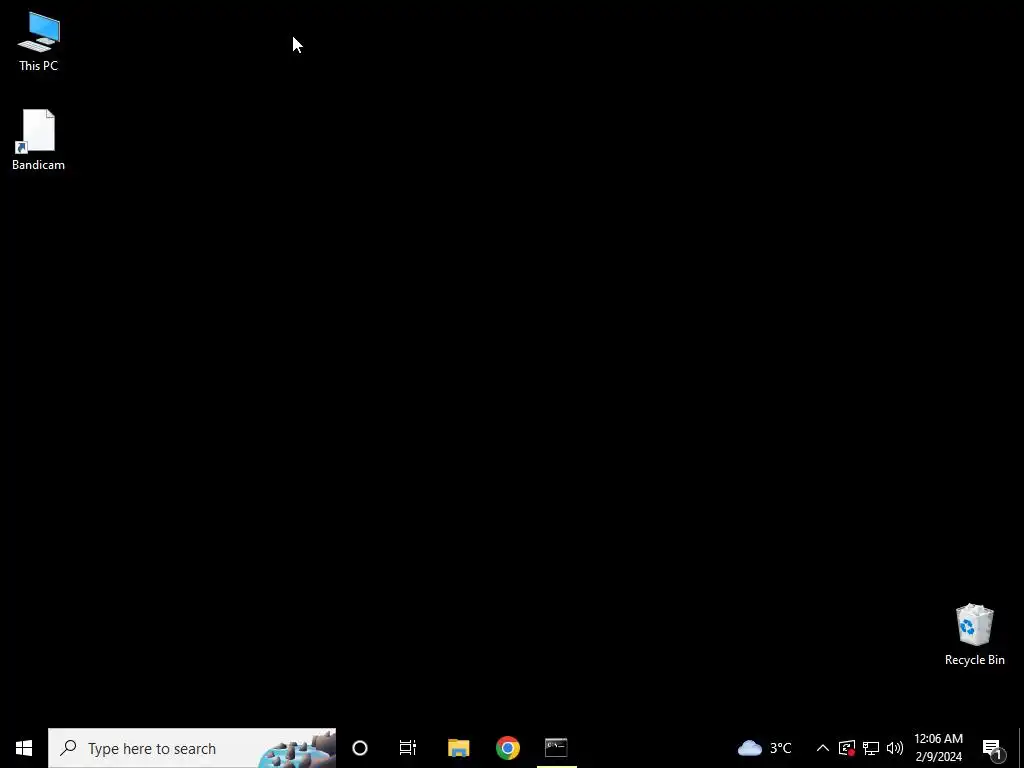Open the weather widget showing 3°C
This screenshot has width=1024, height=768.
[765, 748]
